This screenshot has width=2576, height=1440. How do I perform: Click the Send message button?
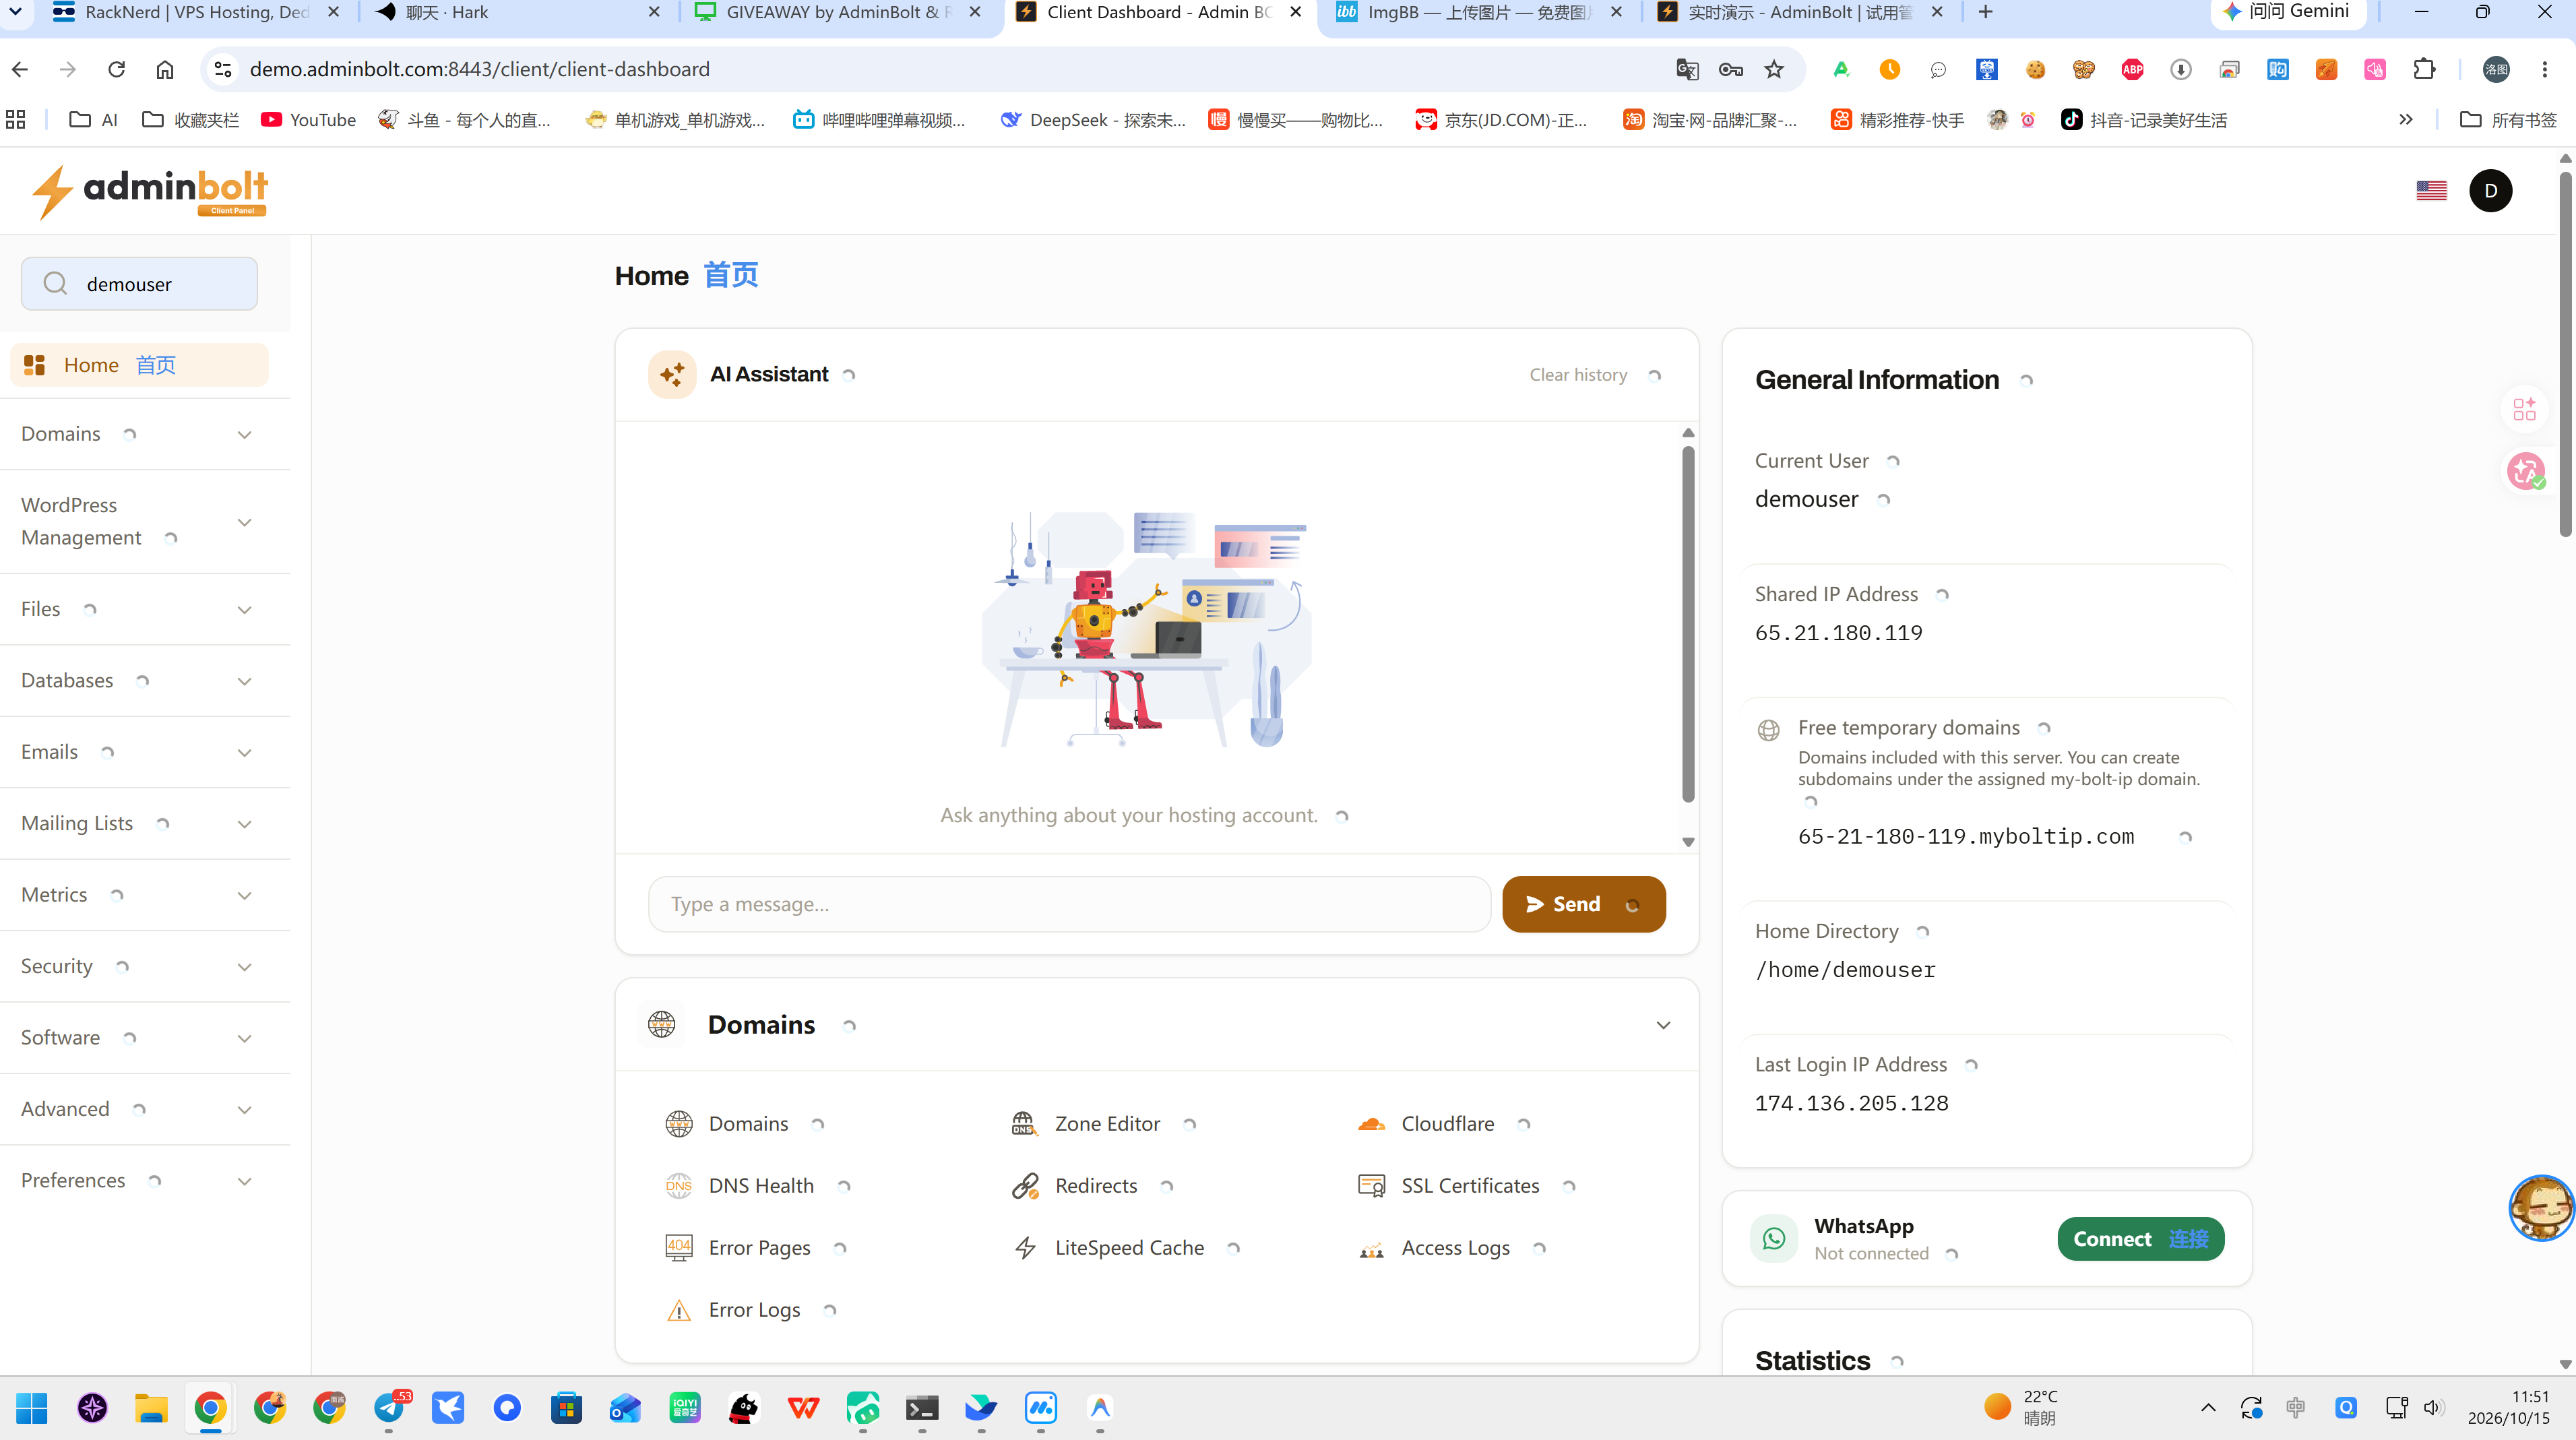point(1583,904)
